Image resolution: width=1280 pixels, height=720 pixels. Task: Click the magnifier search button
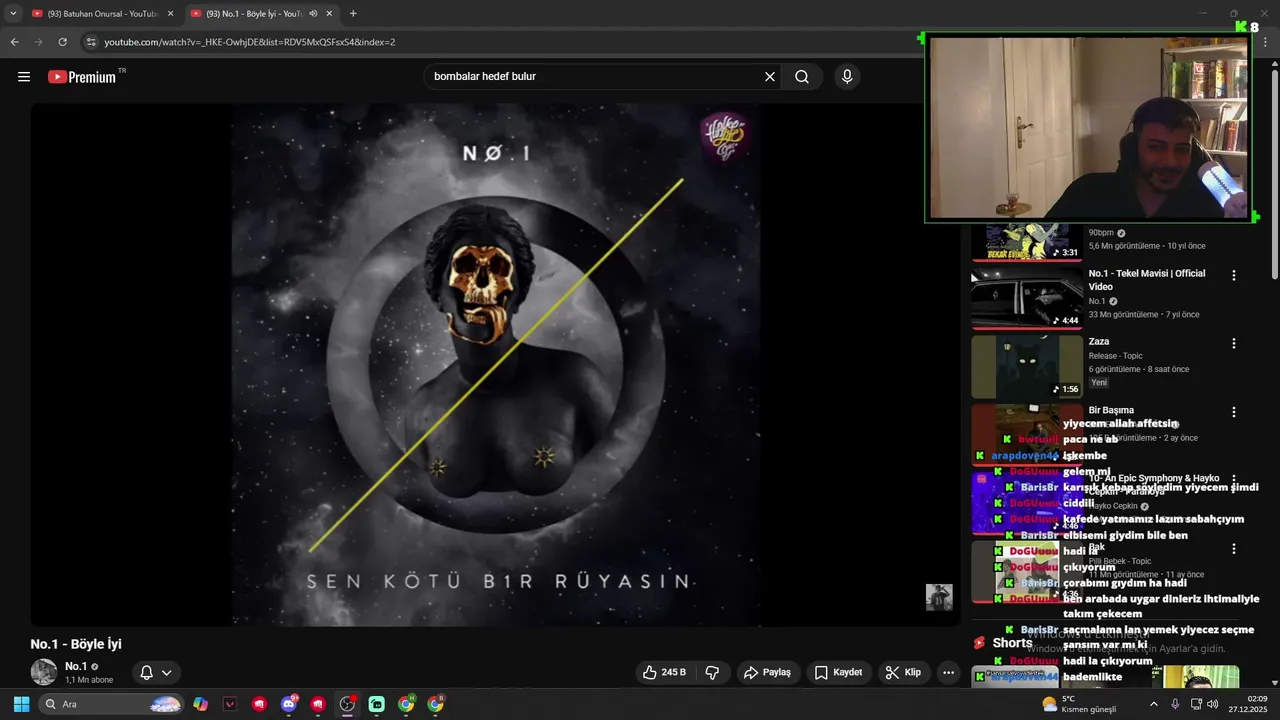(x=802, y=77)
